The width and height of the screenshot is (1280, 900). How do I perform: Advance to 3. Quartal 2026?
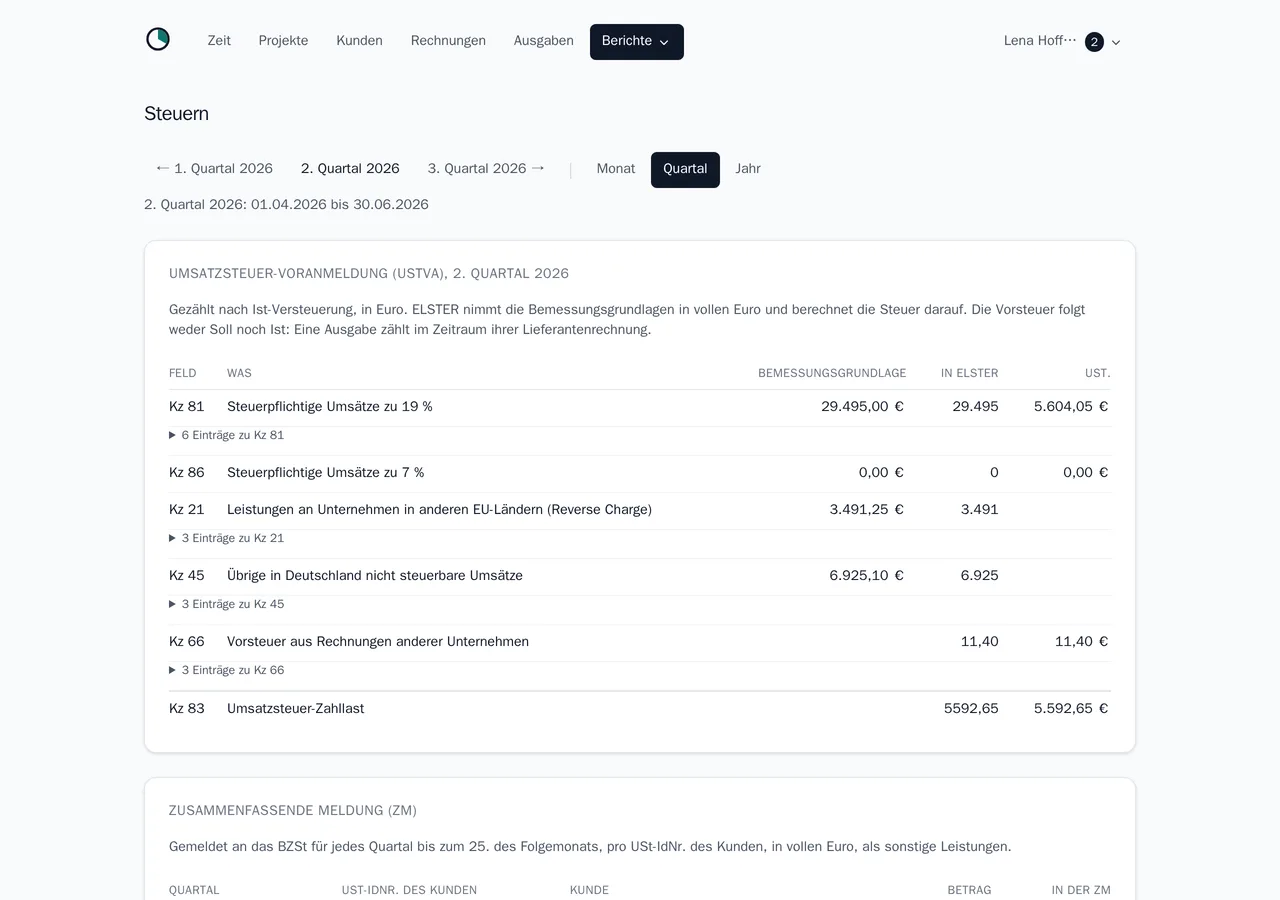[x=486, y=169]
